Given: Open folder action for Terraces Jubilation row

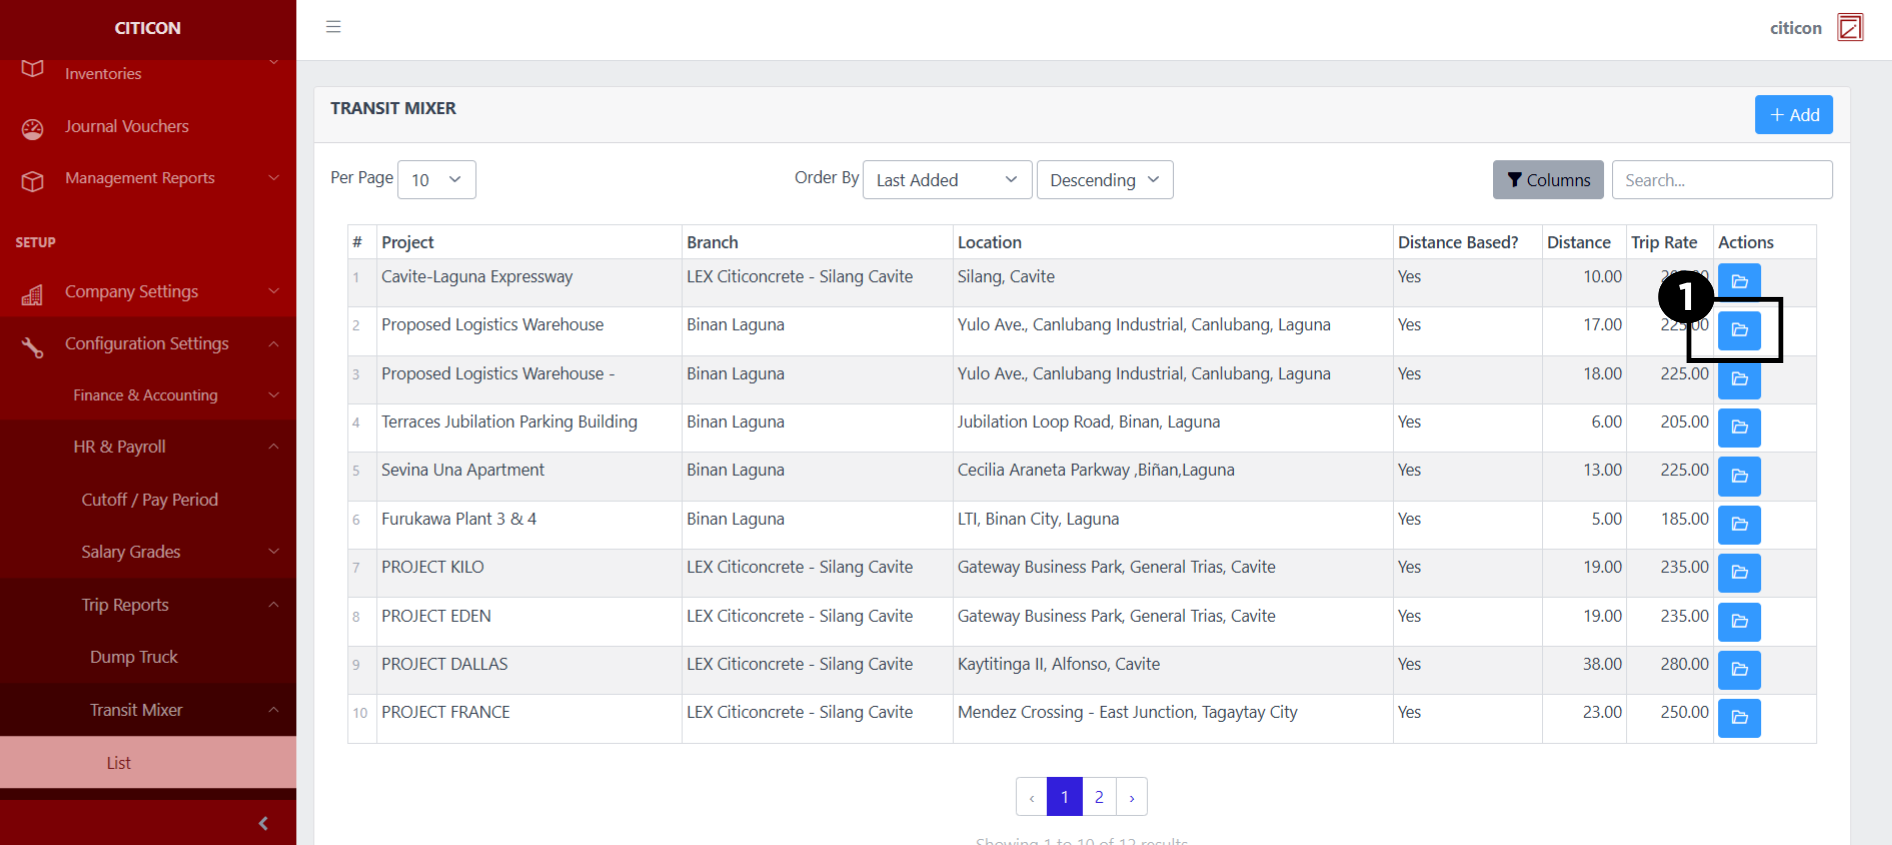Looking at the screenshot, I should coord(1739,427).
